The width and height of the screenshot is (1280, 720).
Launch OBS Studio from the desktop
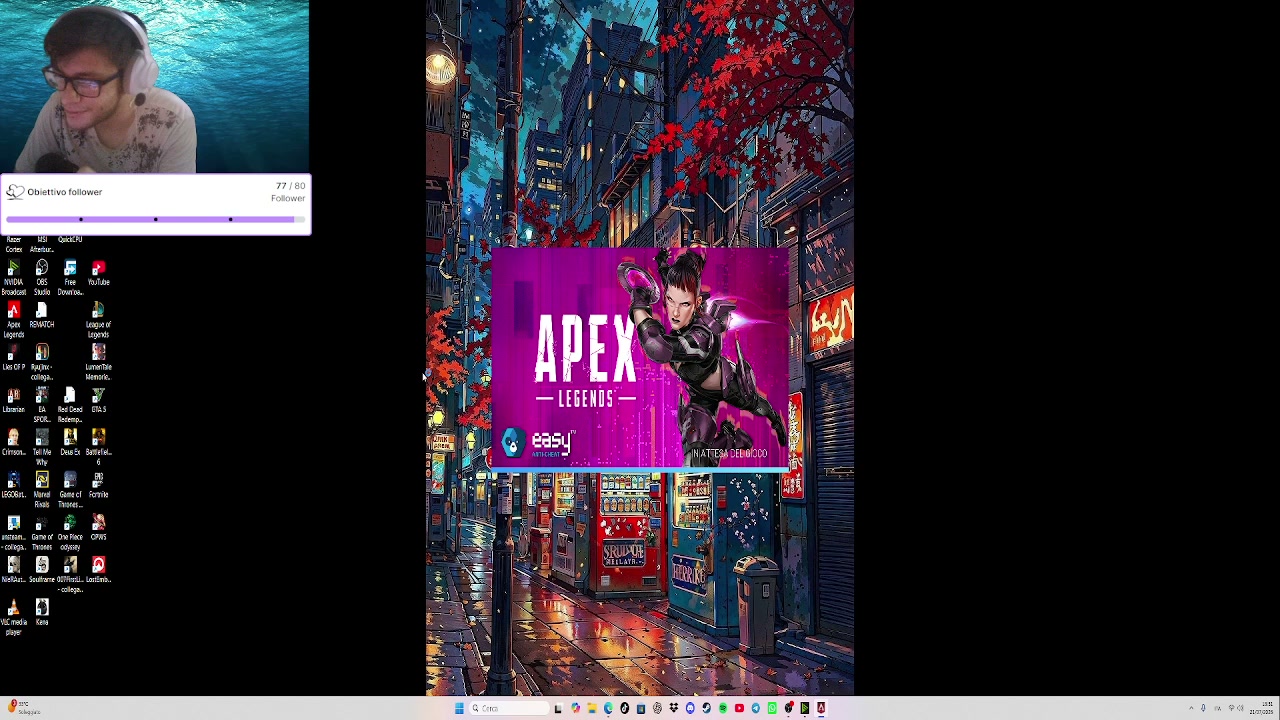[42, 278]
